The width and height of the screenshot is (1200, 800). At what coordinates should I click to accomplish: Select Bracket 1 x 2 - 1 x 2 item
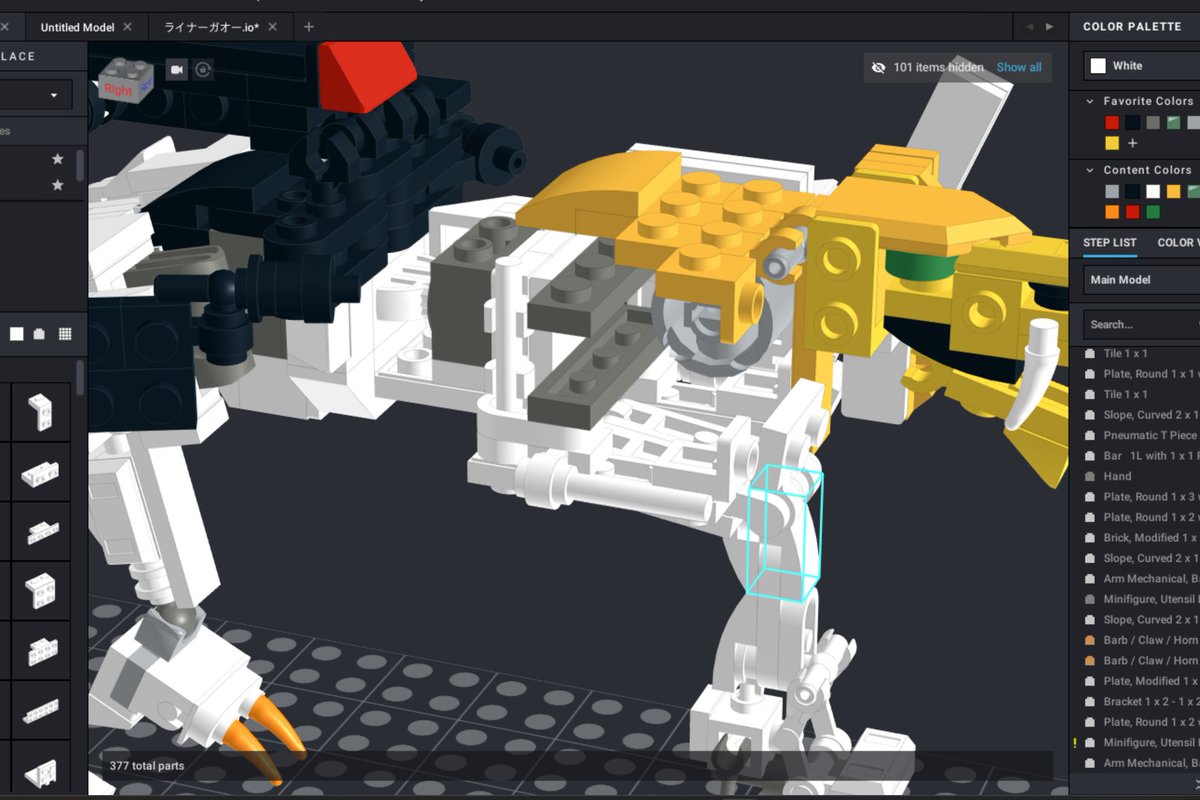(1151, 701)
